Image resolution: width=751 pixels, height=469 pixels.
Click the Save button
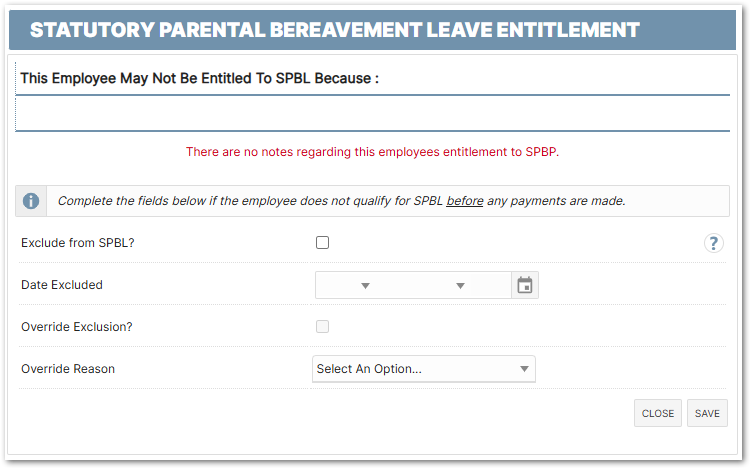click(707, 413)
